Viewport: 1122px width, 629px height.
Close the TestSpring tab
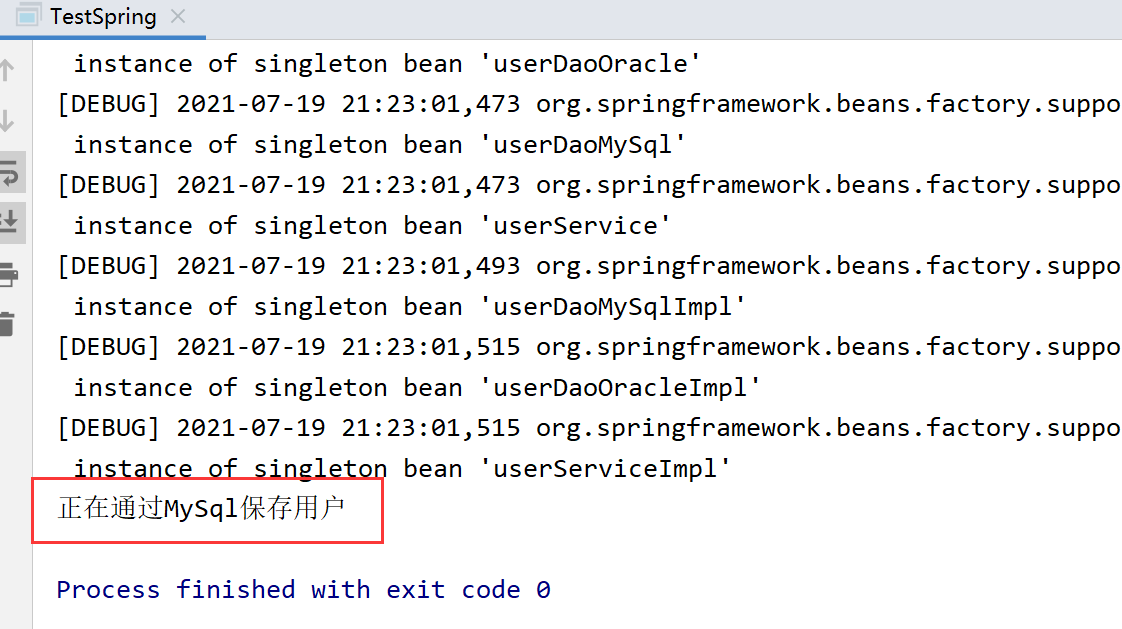[178, 16]
